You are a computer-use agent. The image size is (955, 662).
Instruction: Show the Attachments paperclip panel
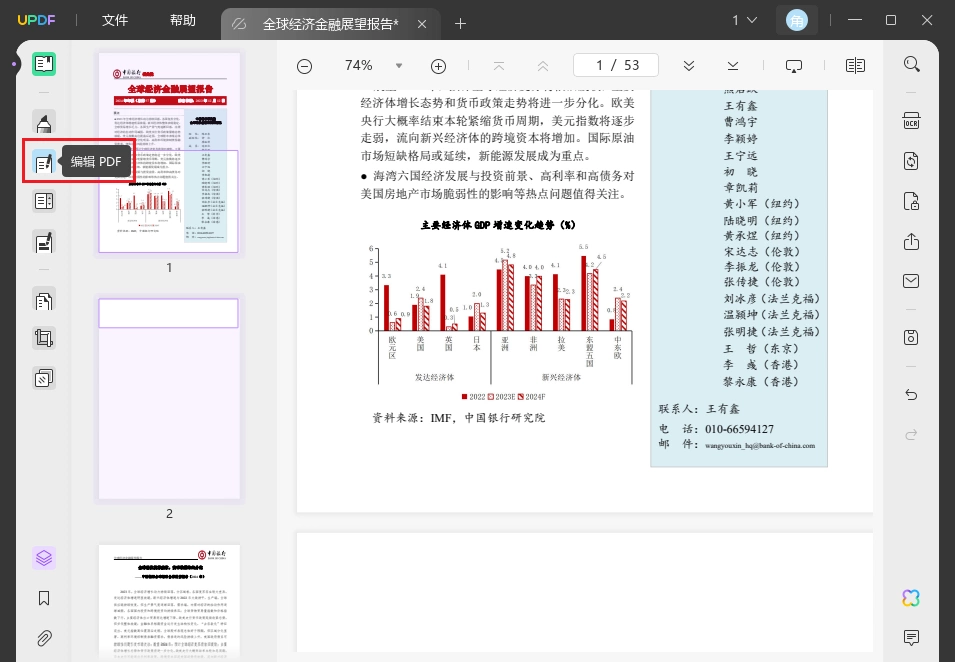44,638
